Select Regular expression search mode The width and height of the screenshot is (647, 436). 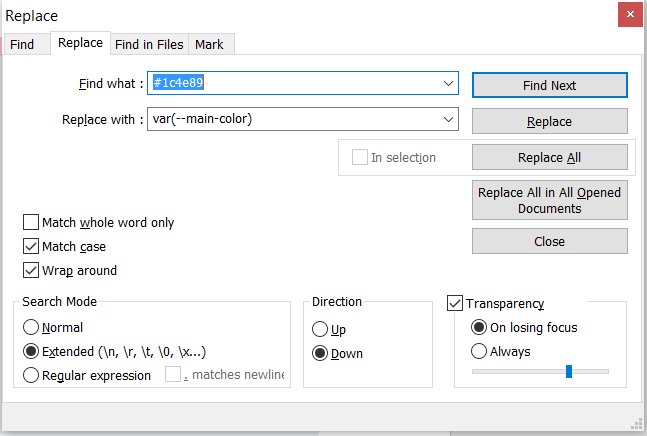coord(31,375)
